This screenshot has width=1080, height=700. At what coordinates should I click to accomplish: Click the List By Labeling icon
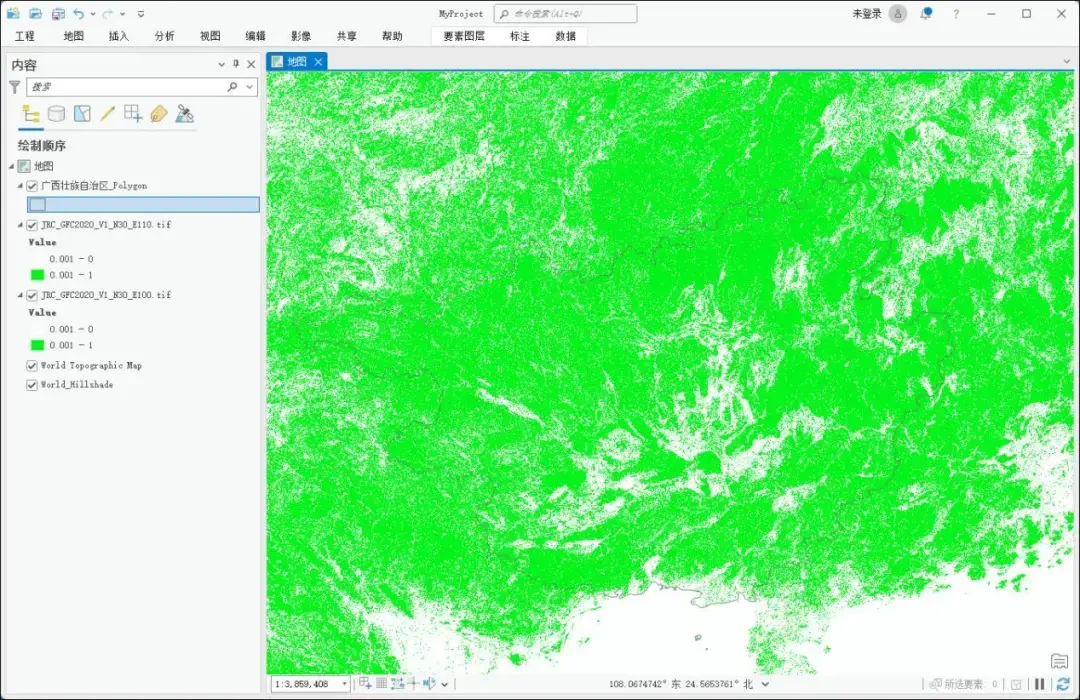tap(156, 113)
